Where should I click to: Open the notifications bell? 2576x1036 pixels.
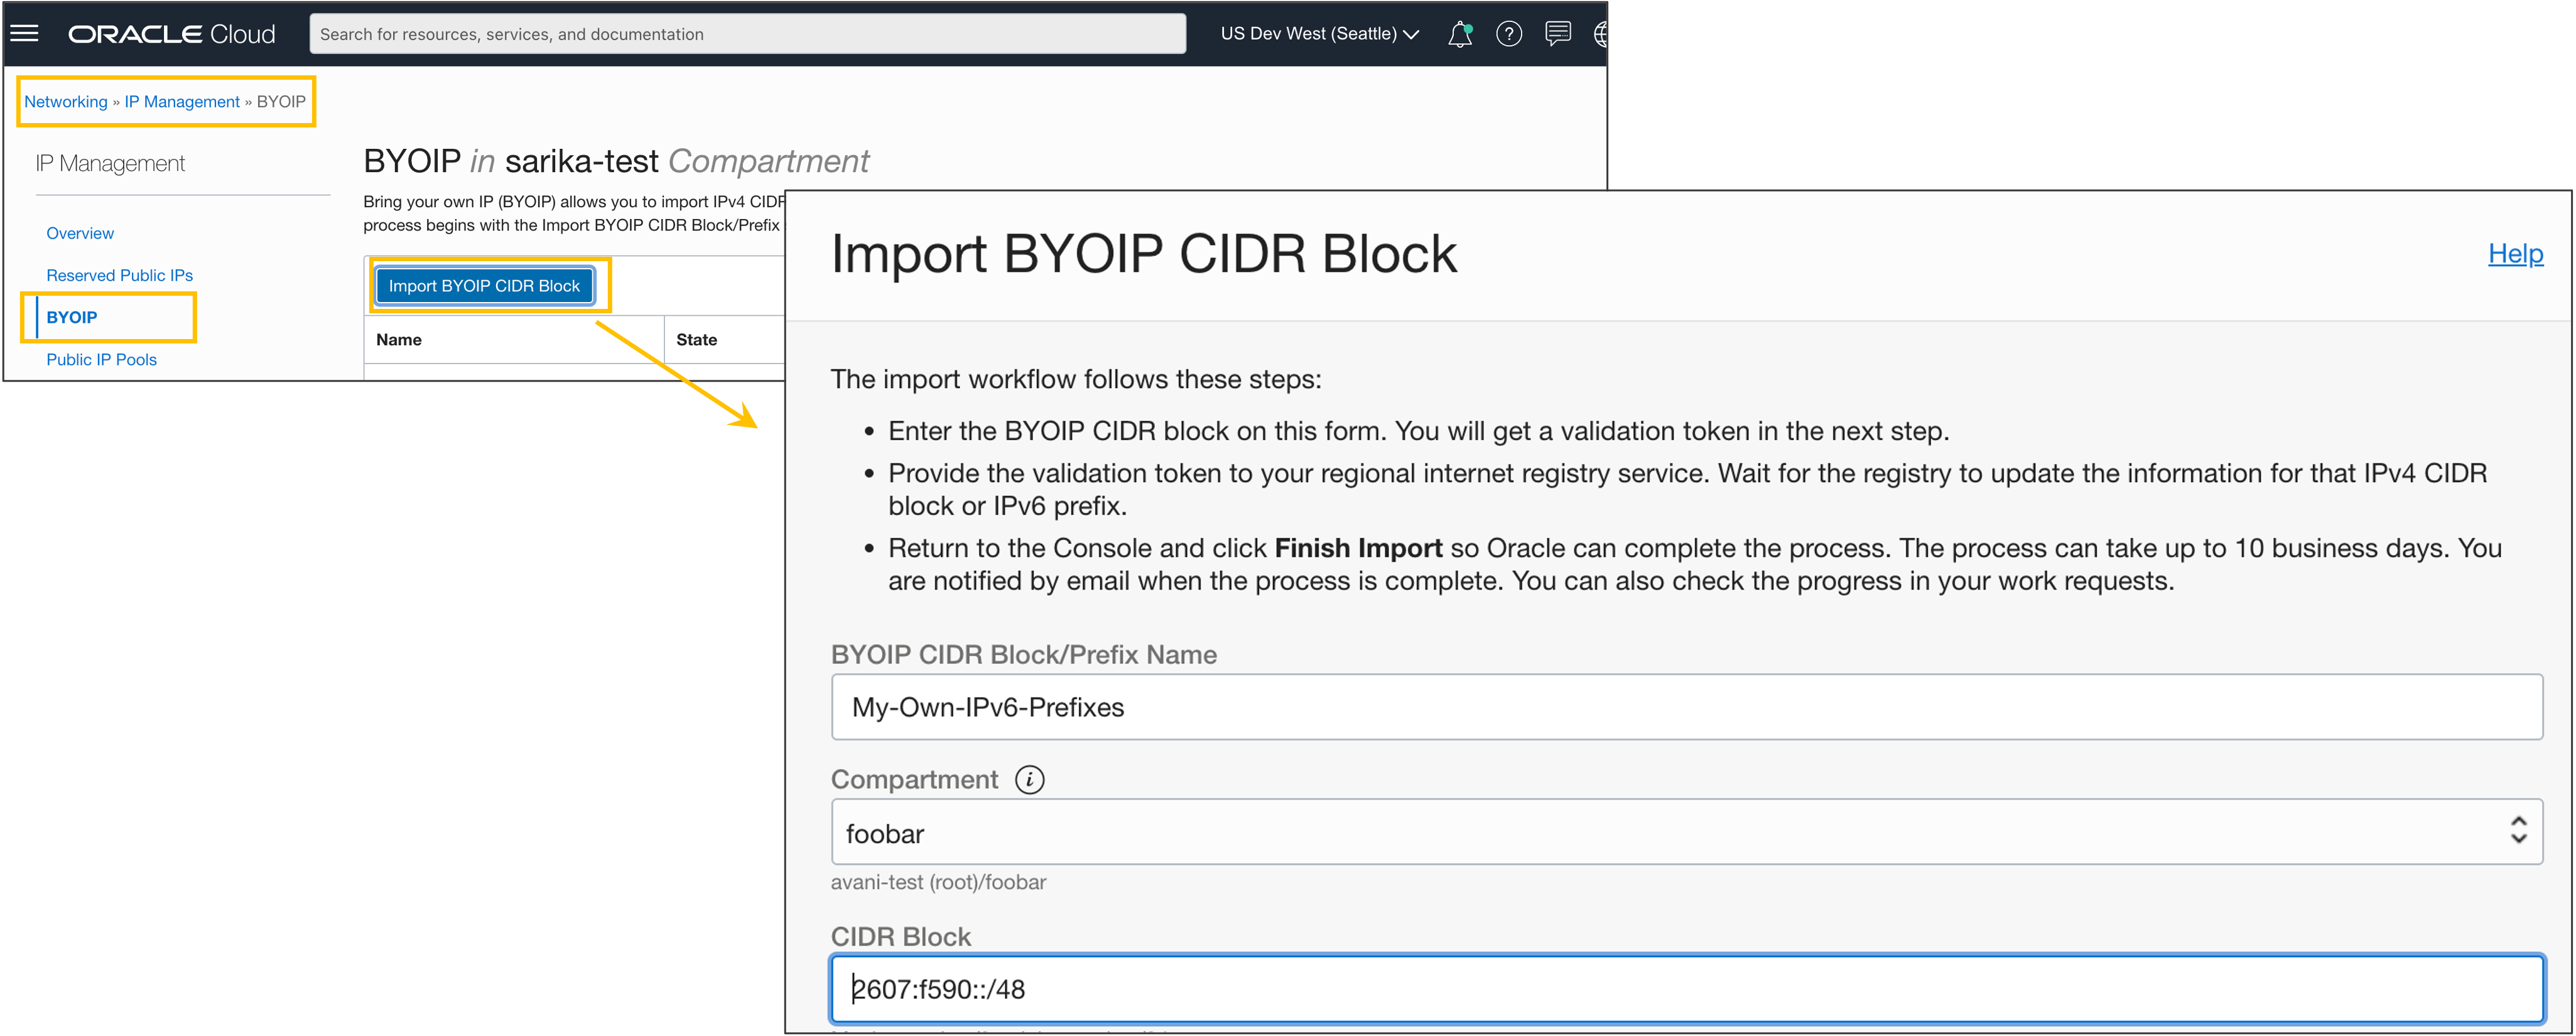(x=1460, y=33)
